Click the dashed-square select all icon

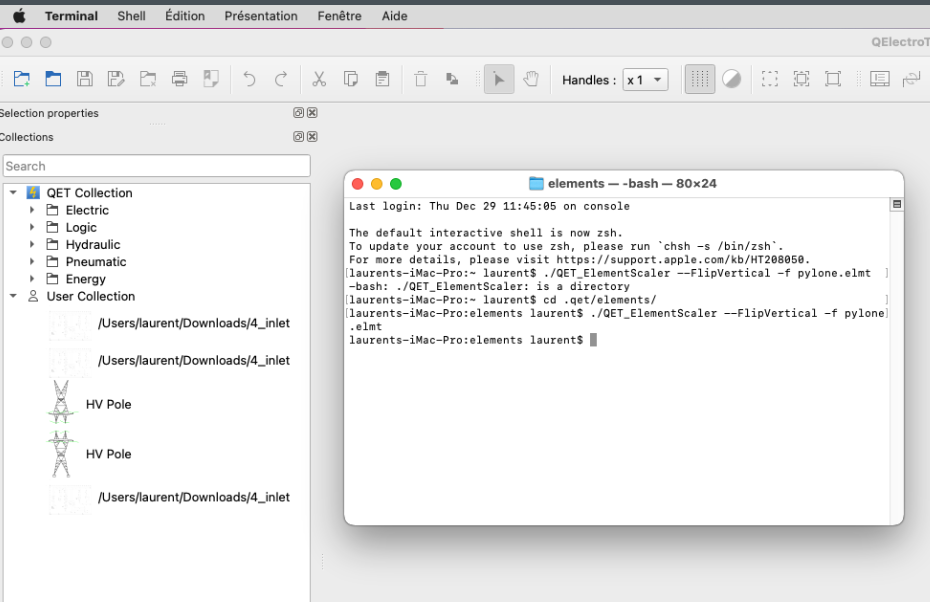[770, 79]
